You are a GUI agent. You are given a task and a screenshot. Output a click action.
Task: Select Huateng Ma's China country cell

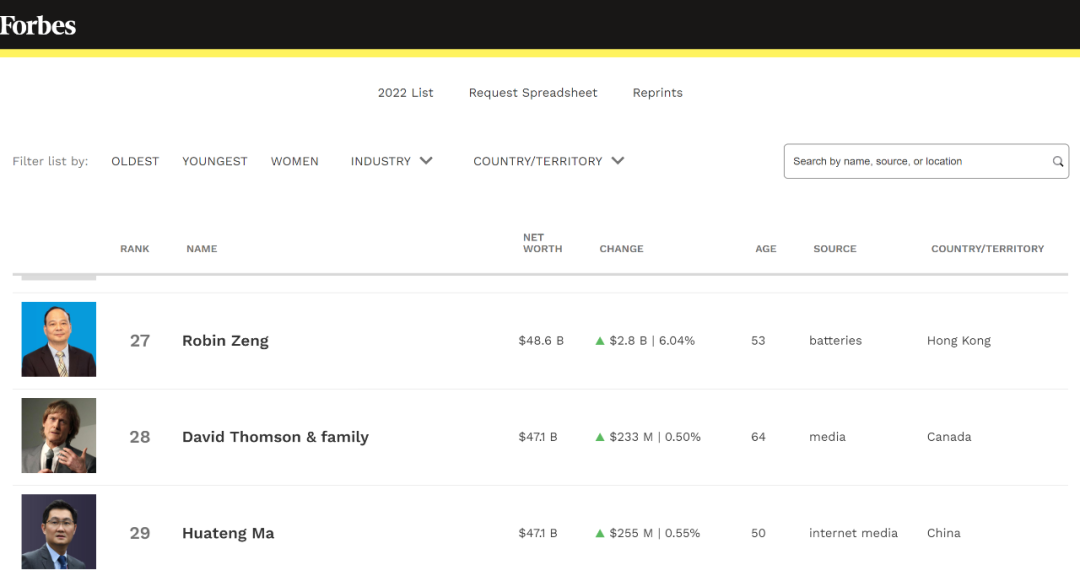tap(944, 534)
